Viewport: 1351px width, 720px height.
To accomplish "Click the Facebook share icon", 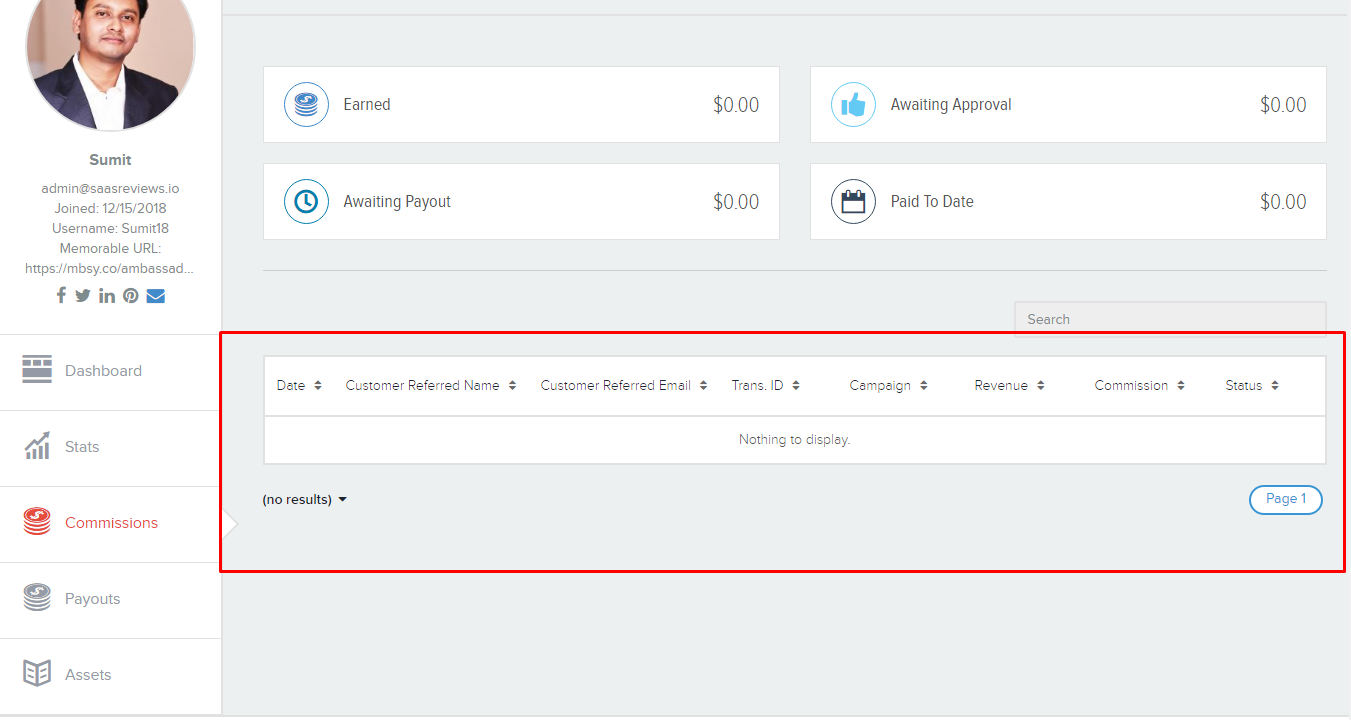I will tap(61, 295).
